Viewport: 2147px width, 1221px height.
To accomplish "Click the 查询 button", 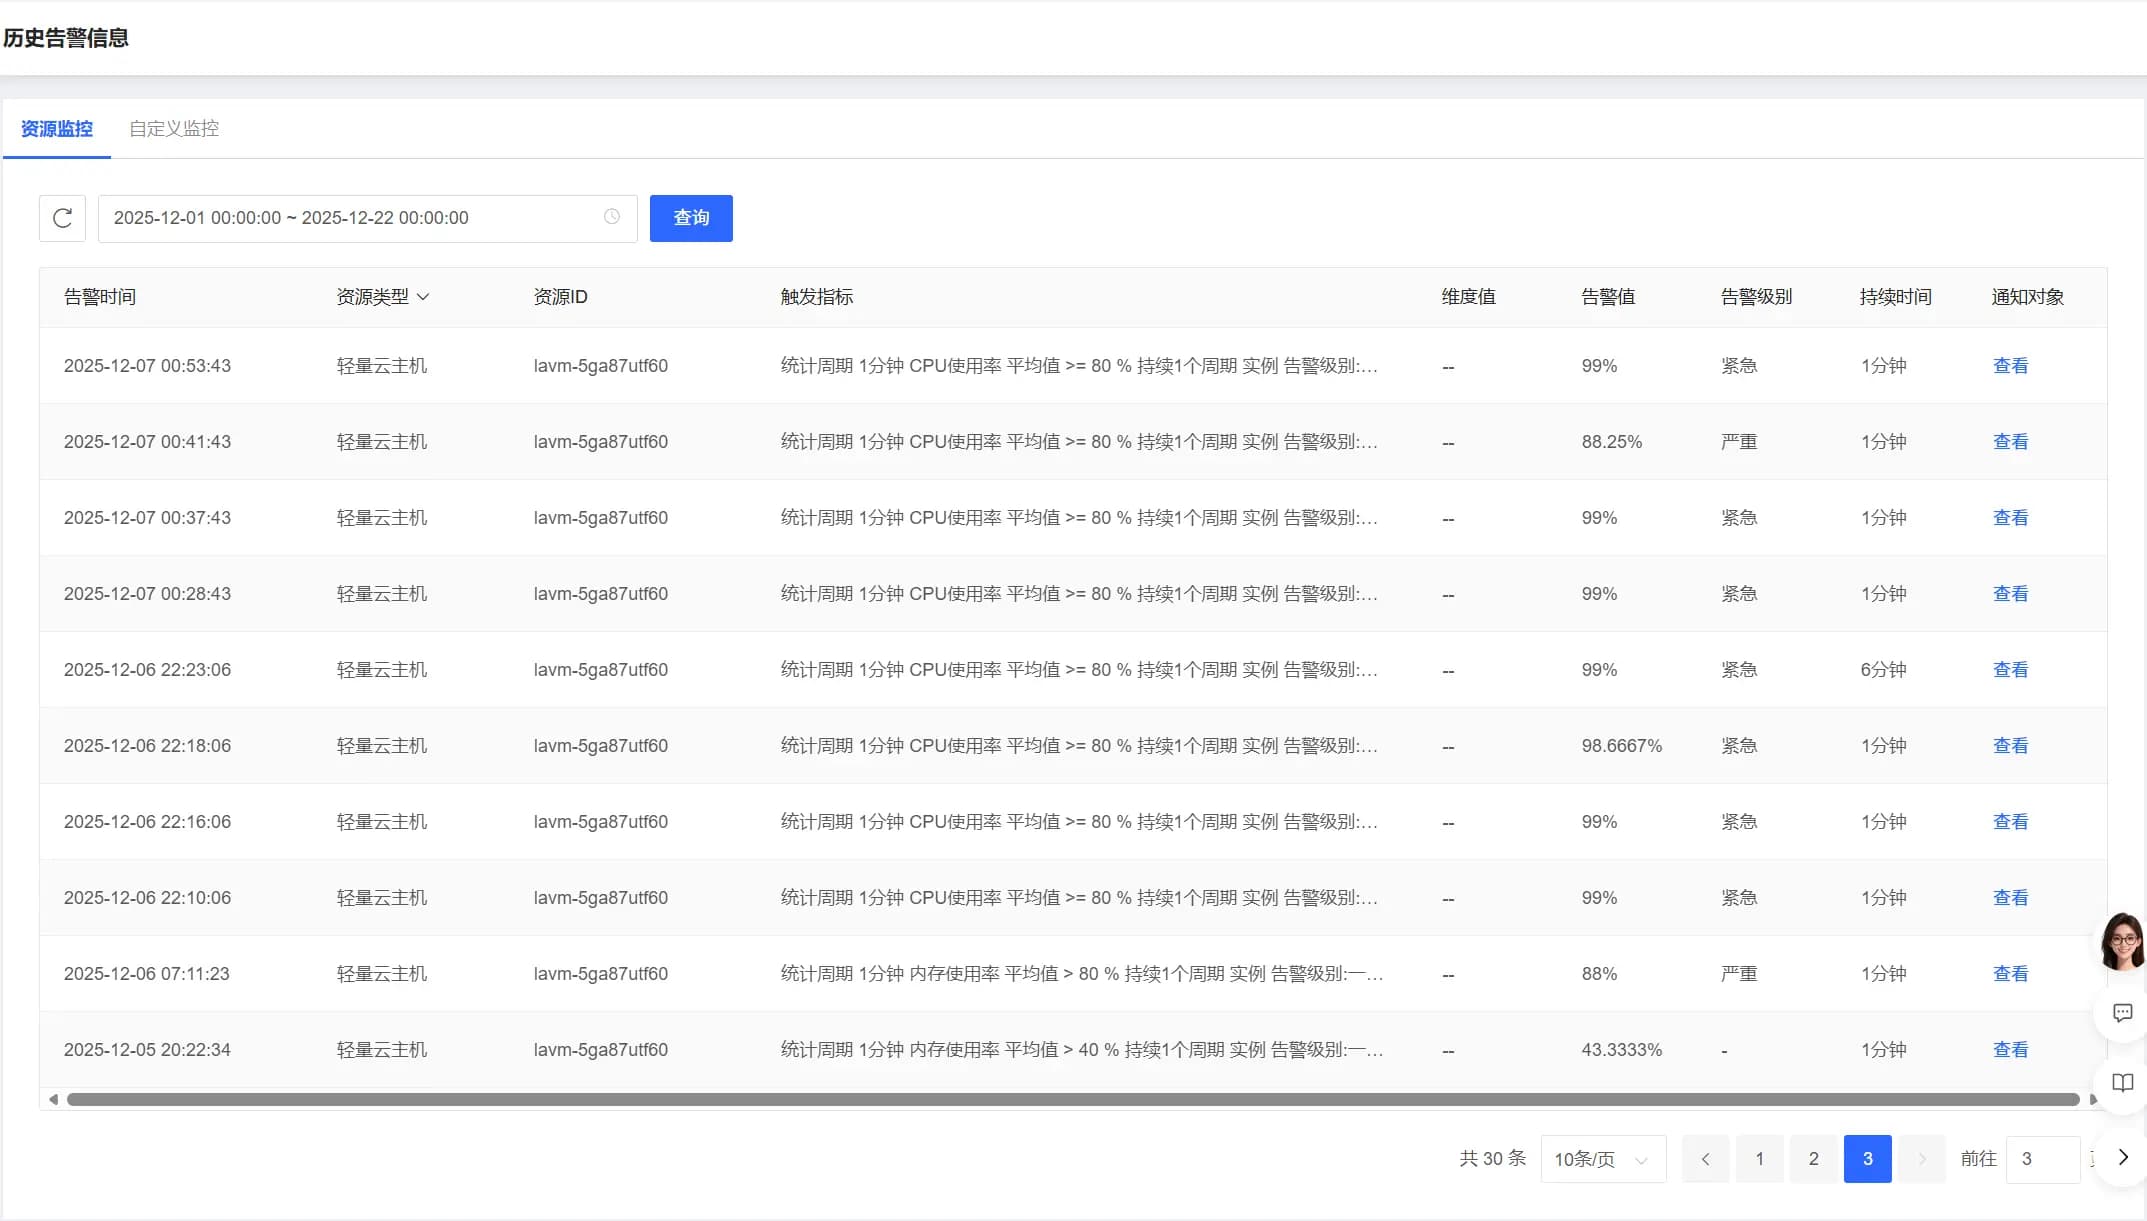I will click(691, 218).
